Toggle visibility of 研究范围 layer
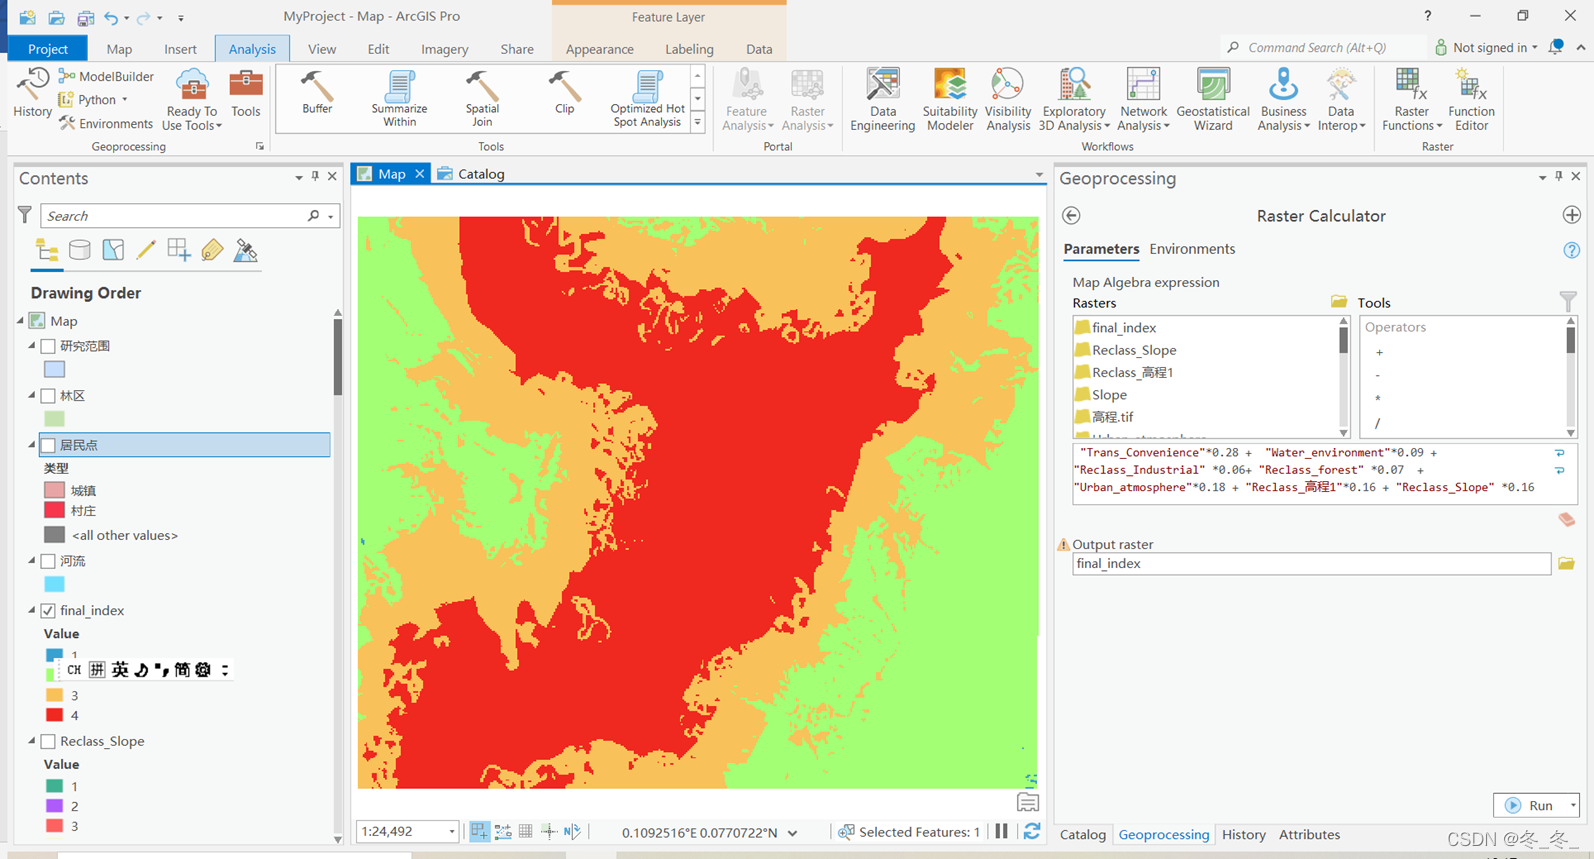The image size is (1594, 859). pos(48,346)
